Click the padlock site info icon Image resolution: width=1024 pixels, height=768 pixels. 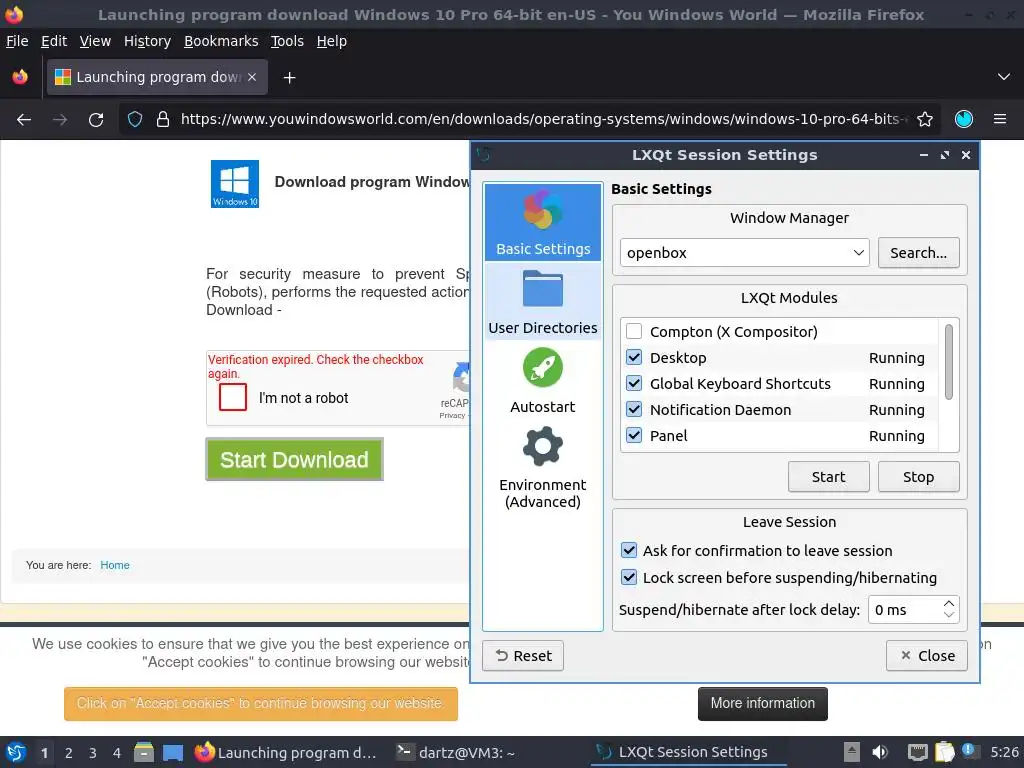click(163, 120)
